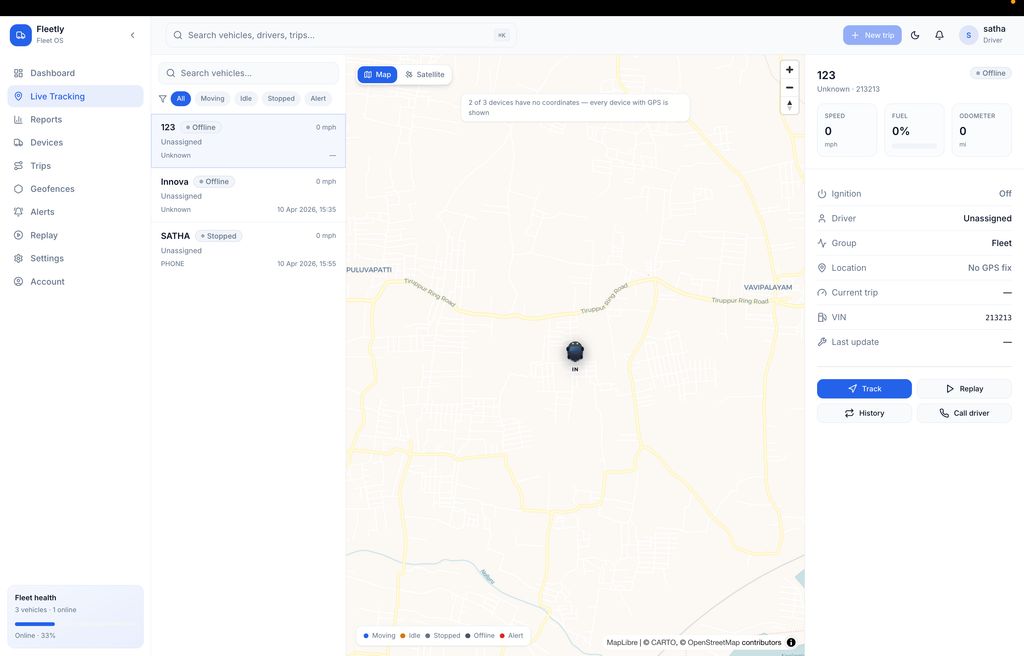Screen dimensions: 1024x656
Task: Click the Track button for vehicle 123
Action: click(x=863, y=388)
